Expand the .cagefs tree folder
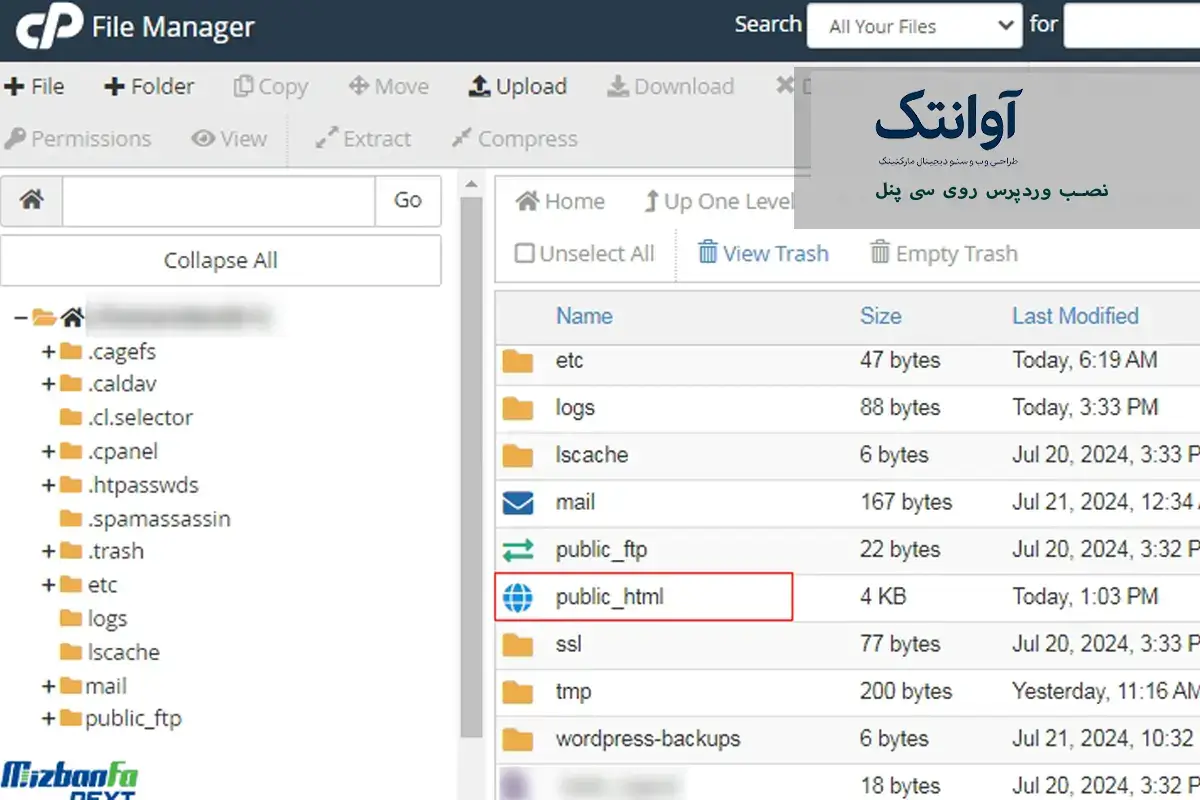Screen dimensions: 1200x800 pyautogui.click(x=47, y=352)
